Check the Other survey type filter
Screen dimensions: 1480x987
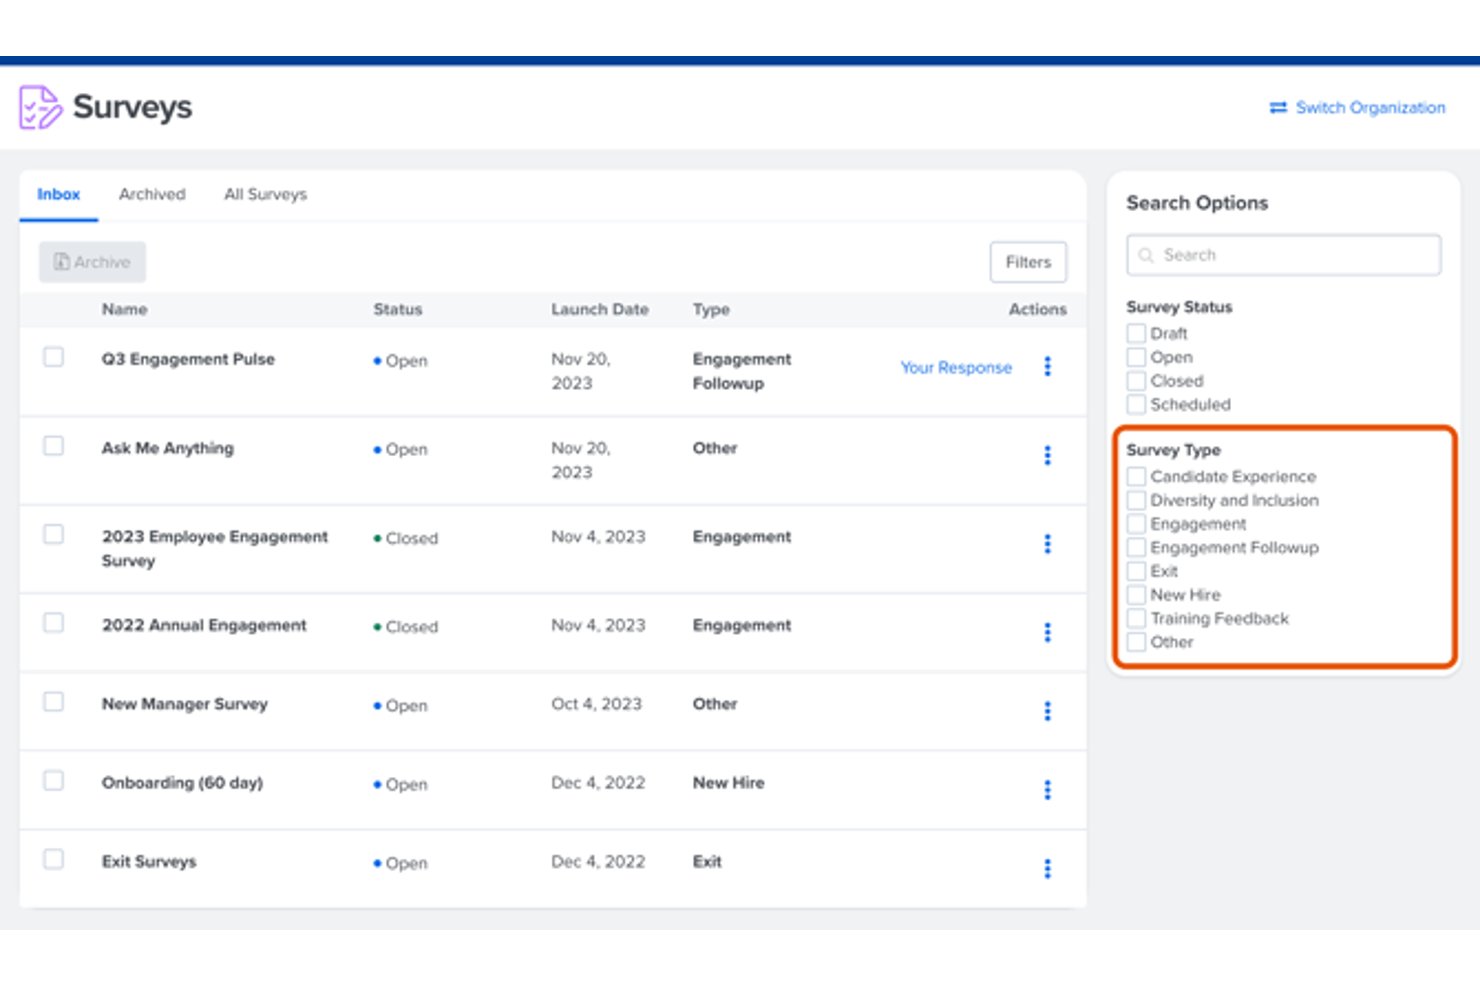[x=1136, y=642]
